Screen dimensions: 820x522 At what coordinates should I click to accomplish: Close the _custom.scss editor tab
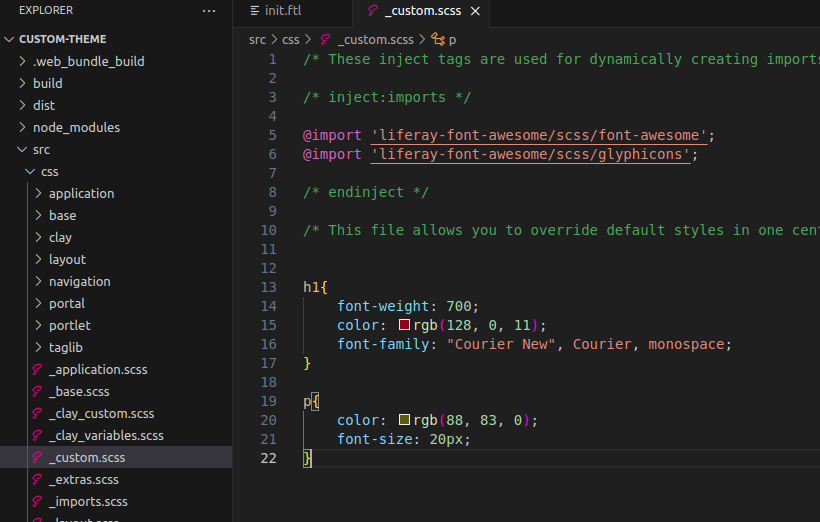pos(475,11)
